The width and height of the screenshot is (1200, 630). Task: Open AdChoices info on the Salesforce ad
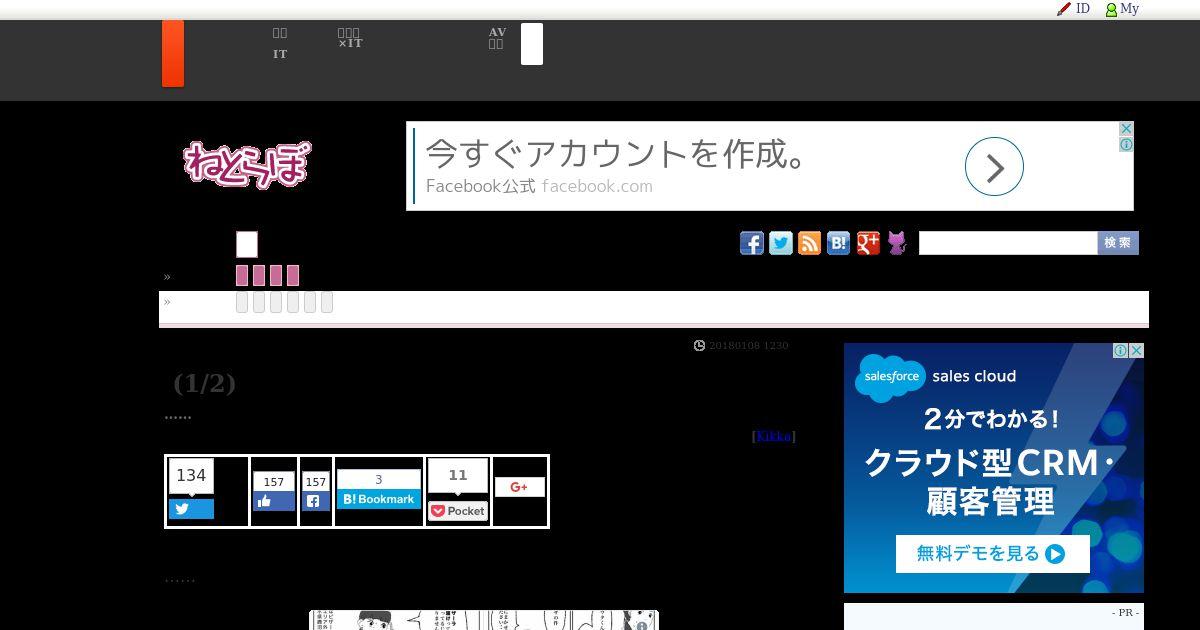1122,351
